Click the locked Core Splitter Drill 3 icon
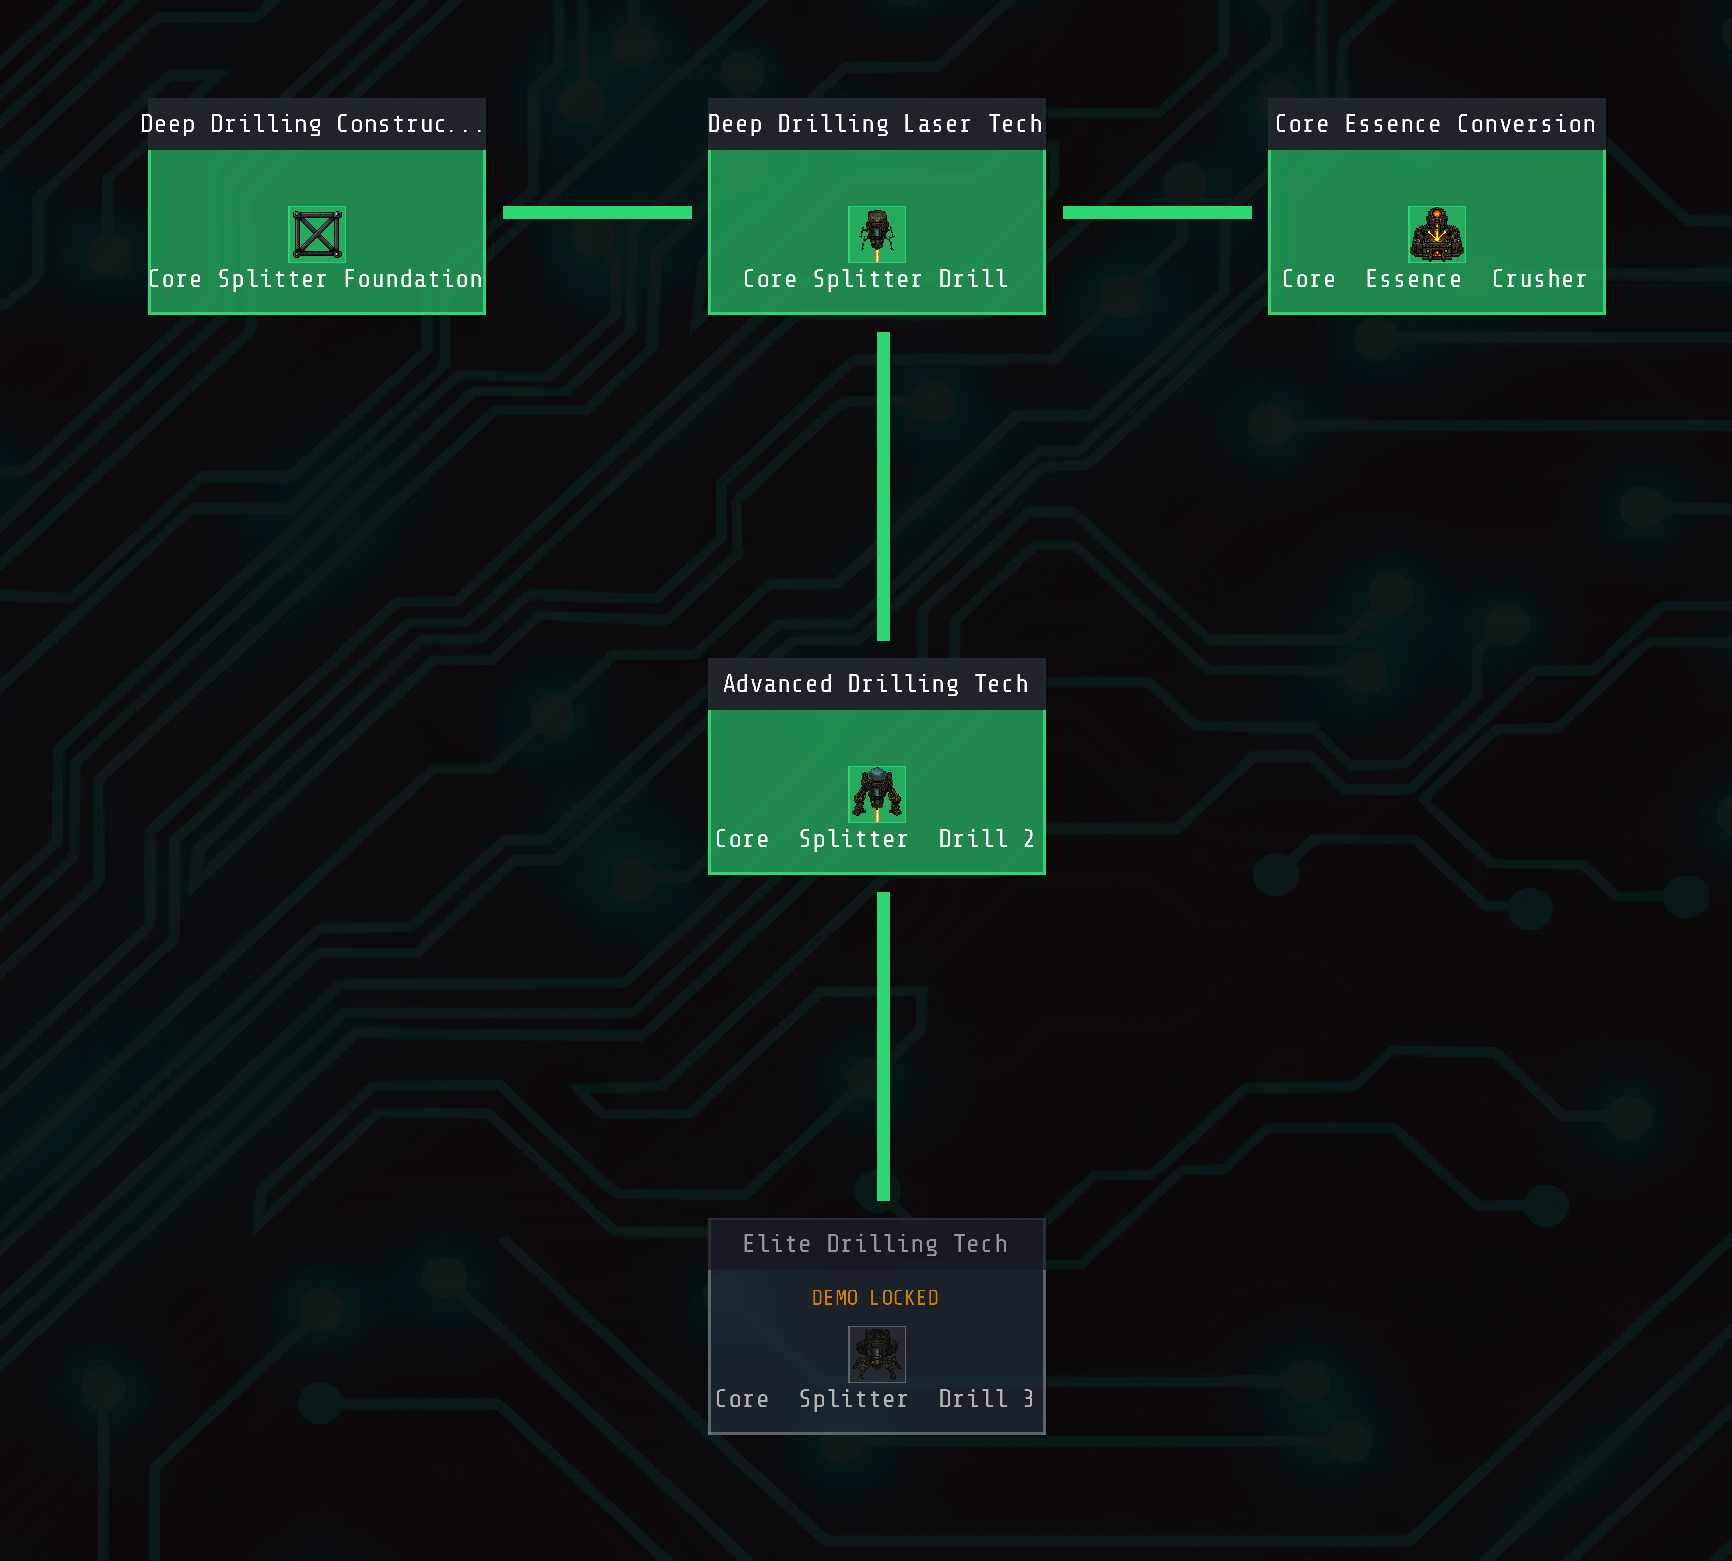 [877, 1354]
